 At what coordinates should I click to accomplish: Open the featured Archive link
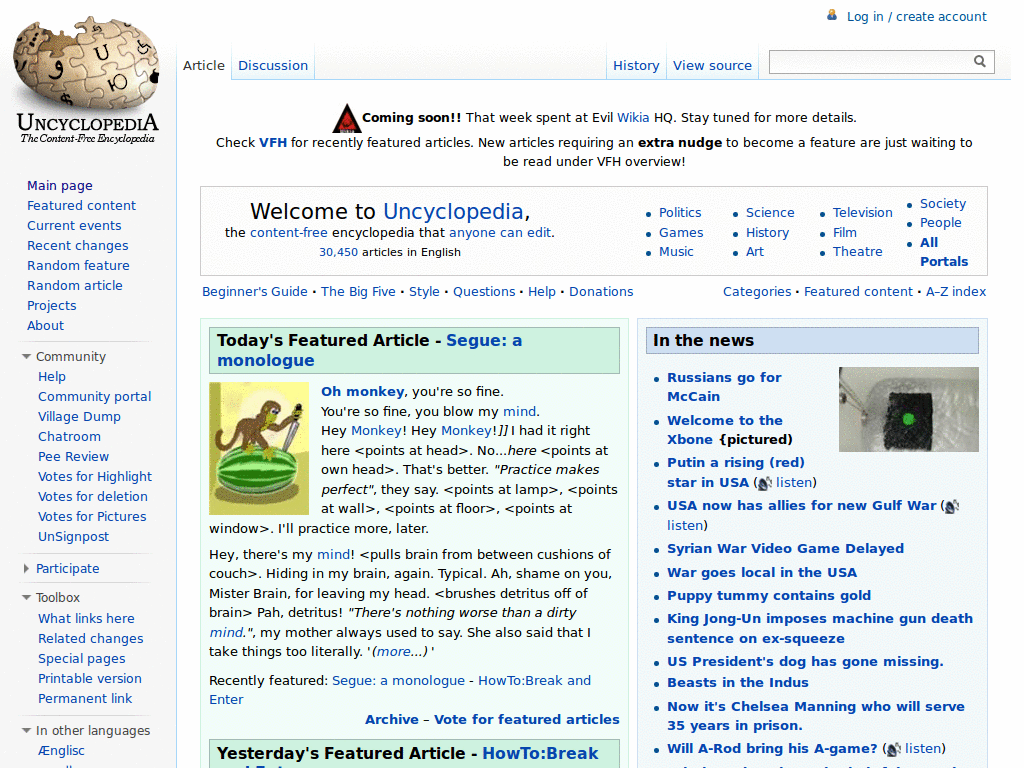click(392, 720)
